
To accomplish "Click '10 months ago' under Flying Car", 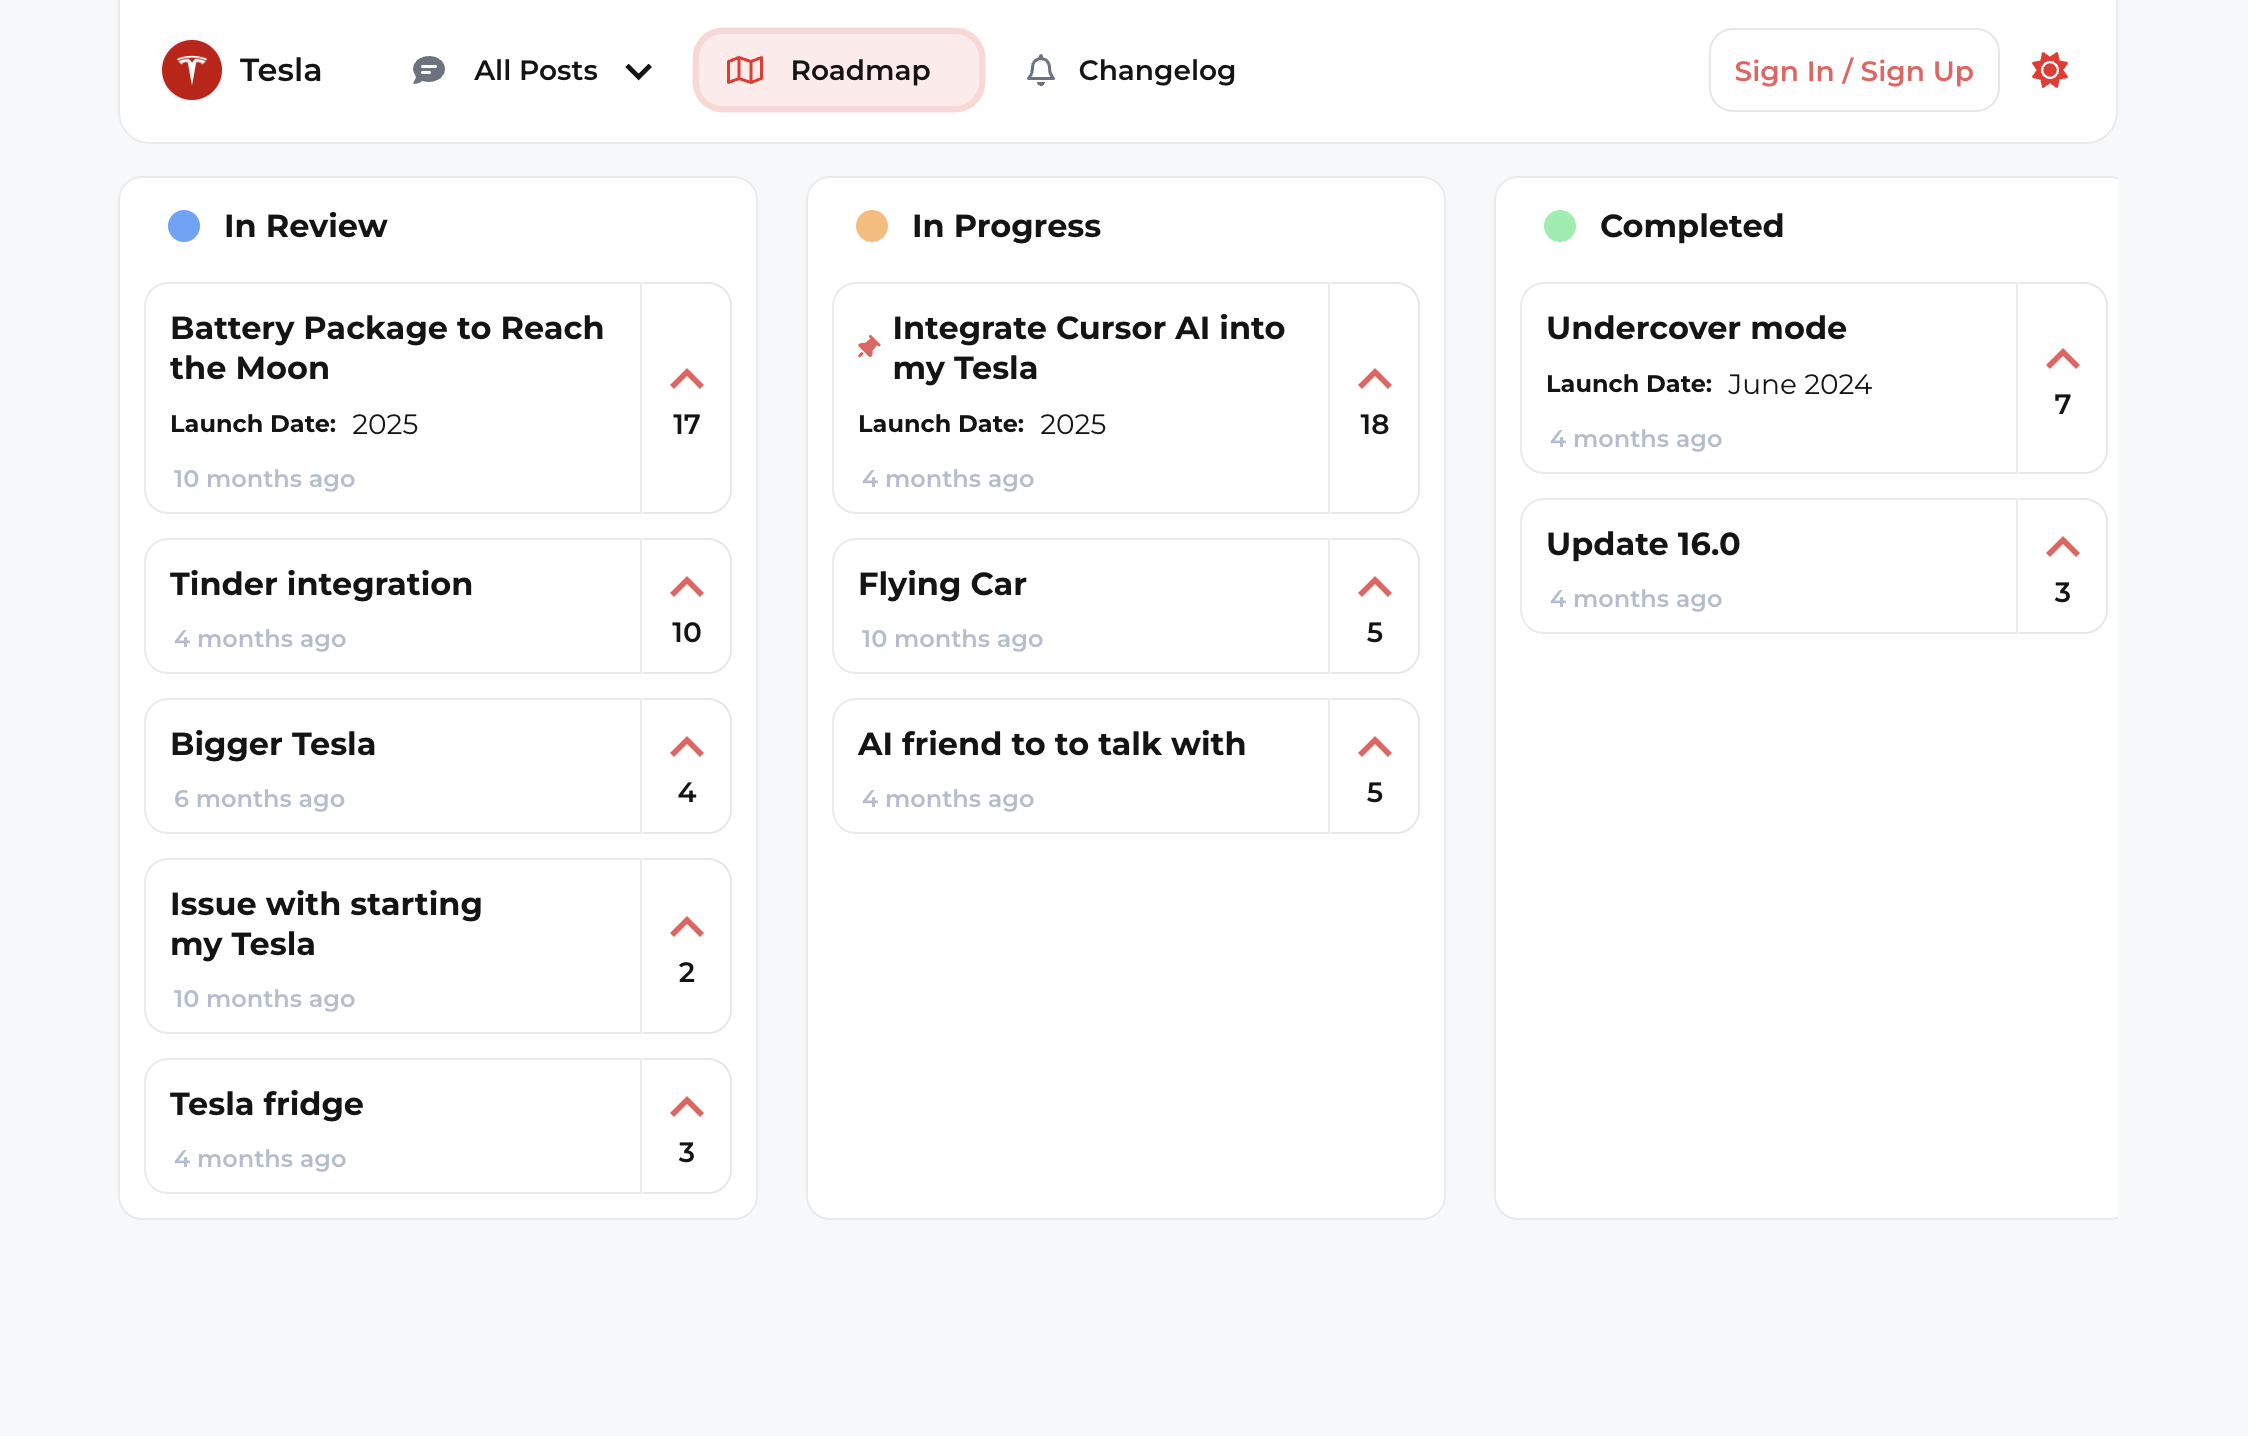I will click(x=952, y=638).
